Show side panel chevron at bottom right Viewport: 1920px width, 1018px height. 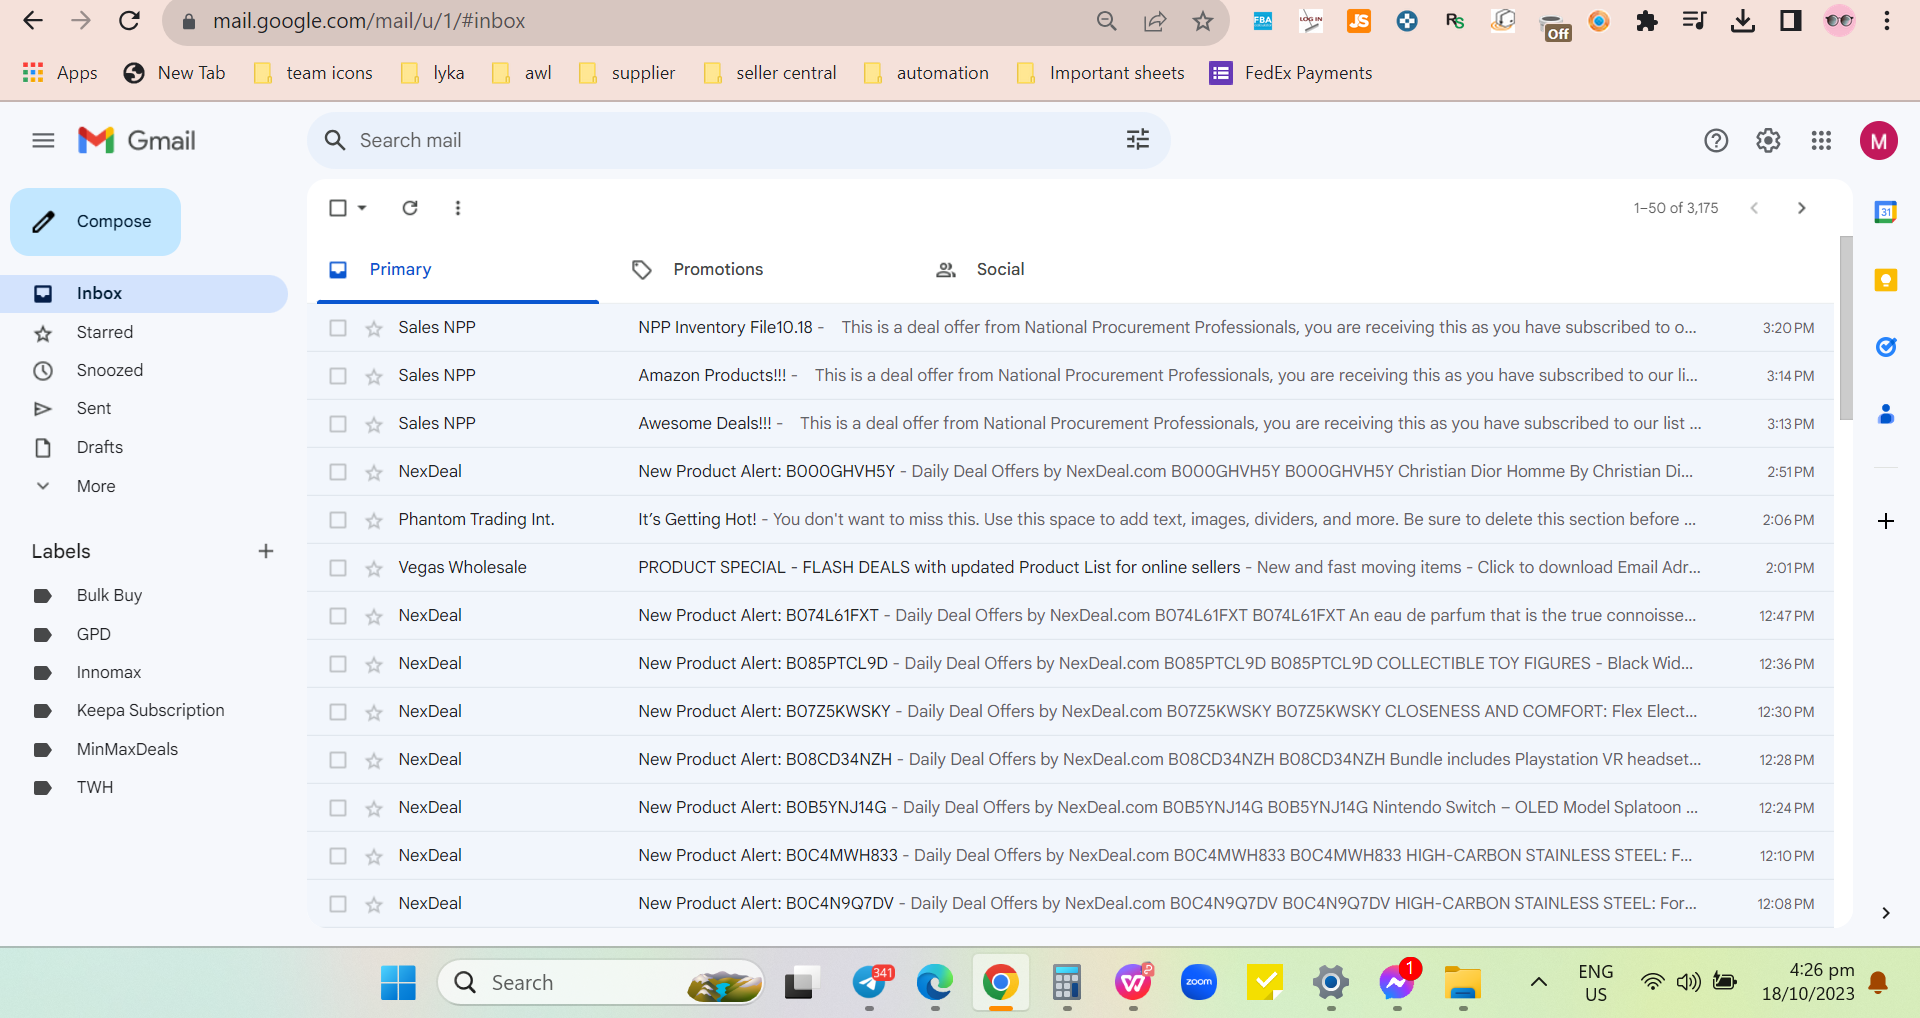1886,913
